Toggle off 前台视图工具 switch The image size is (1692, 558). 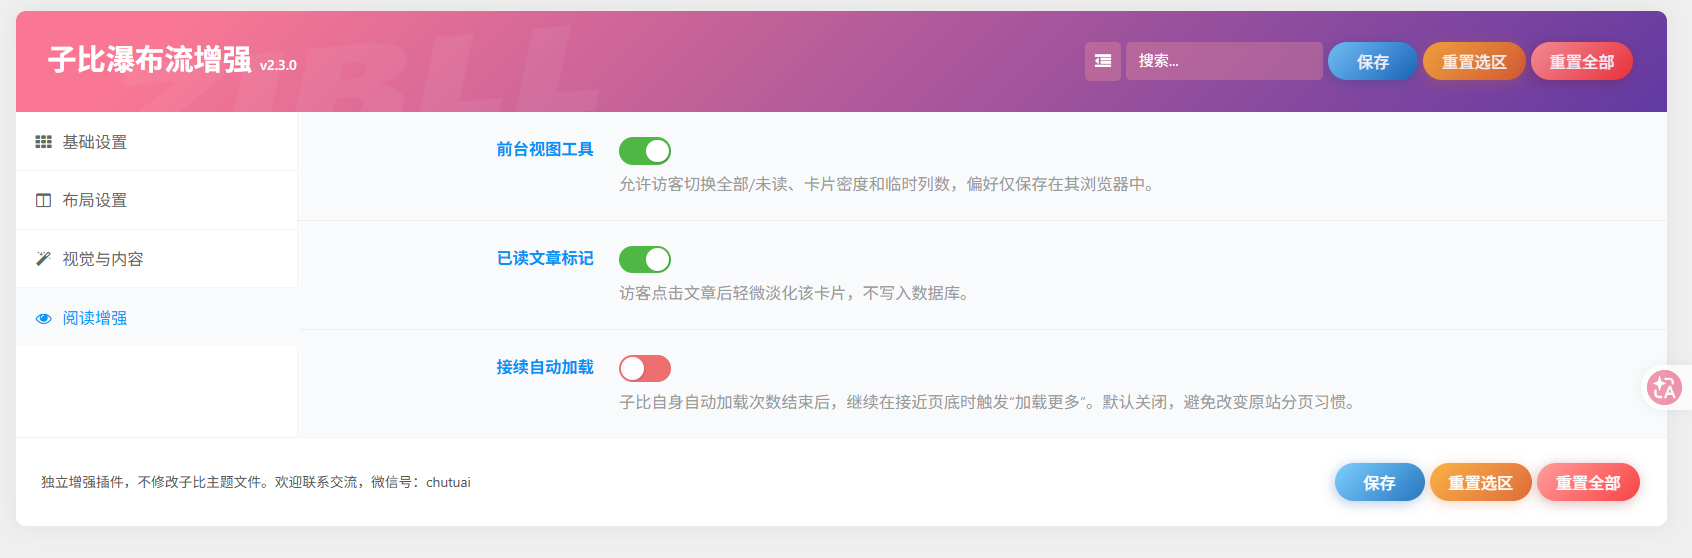[645, 151]
